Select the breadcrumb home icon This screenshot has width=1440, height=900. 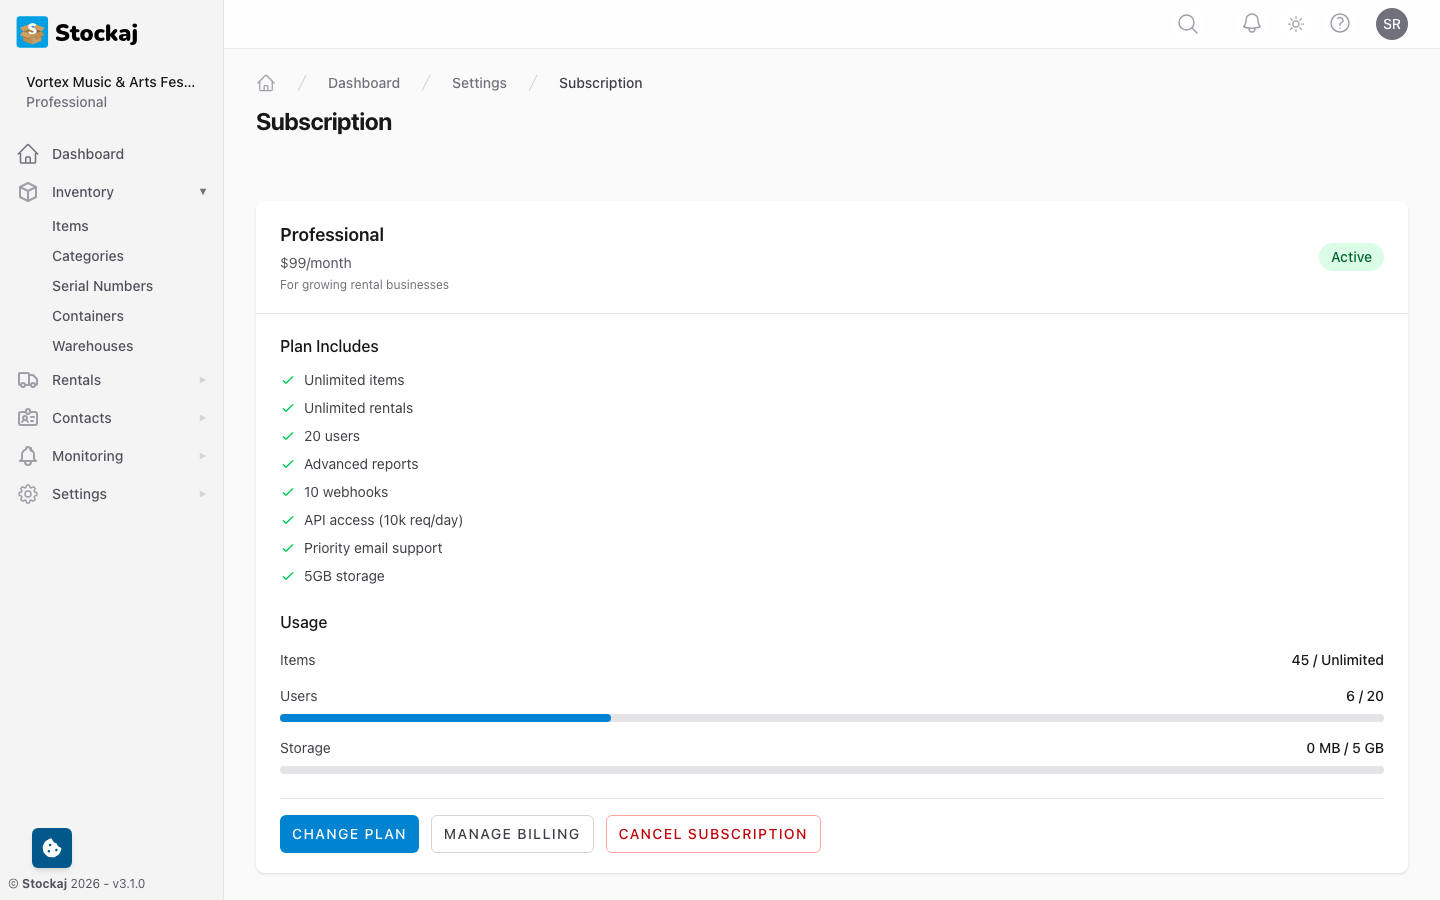point(265,82)
